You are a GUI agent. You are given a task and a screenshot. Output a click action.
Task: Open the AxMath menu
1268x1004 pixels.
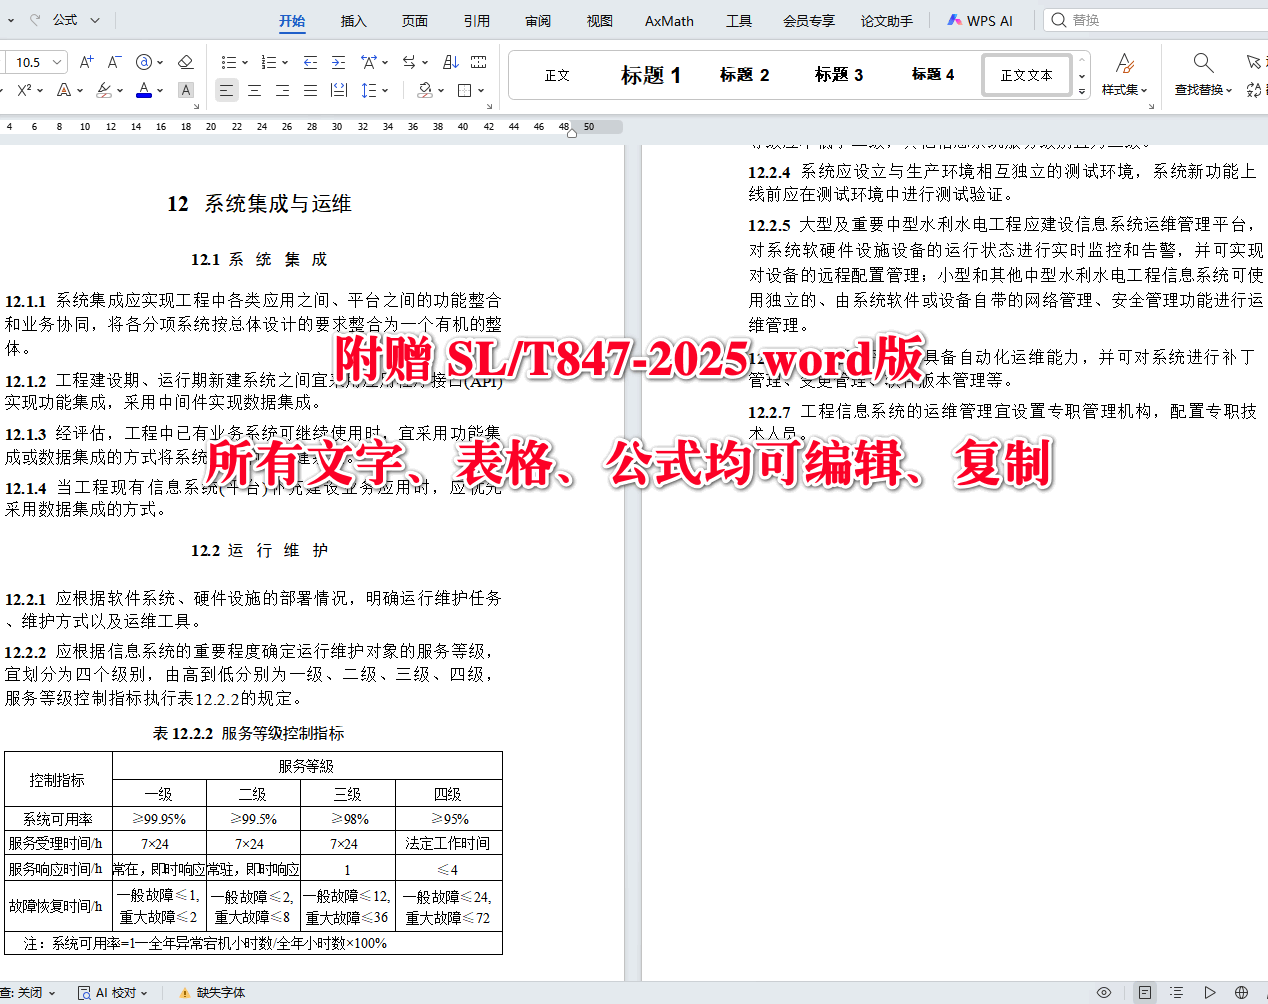tap(668, 20)
